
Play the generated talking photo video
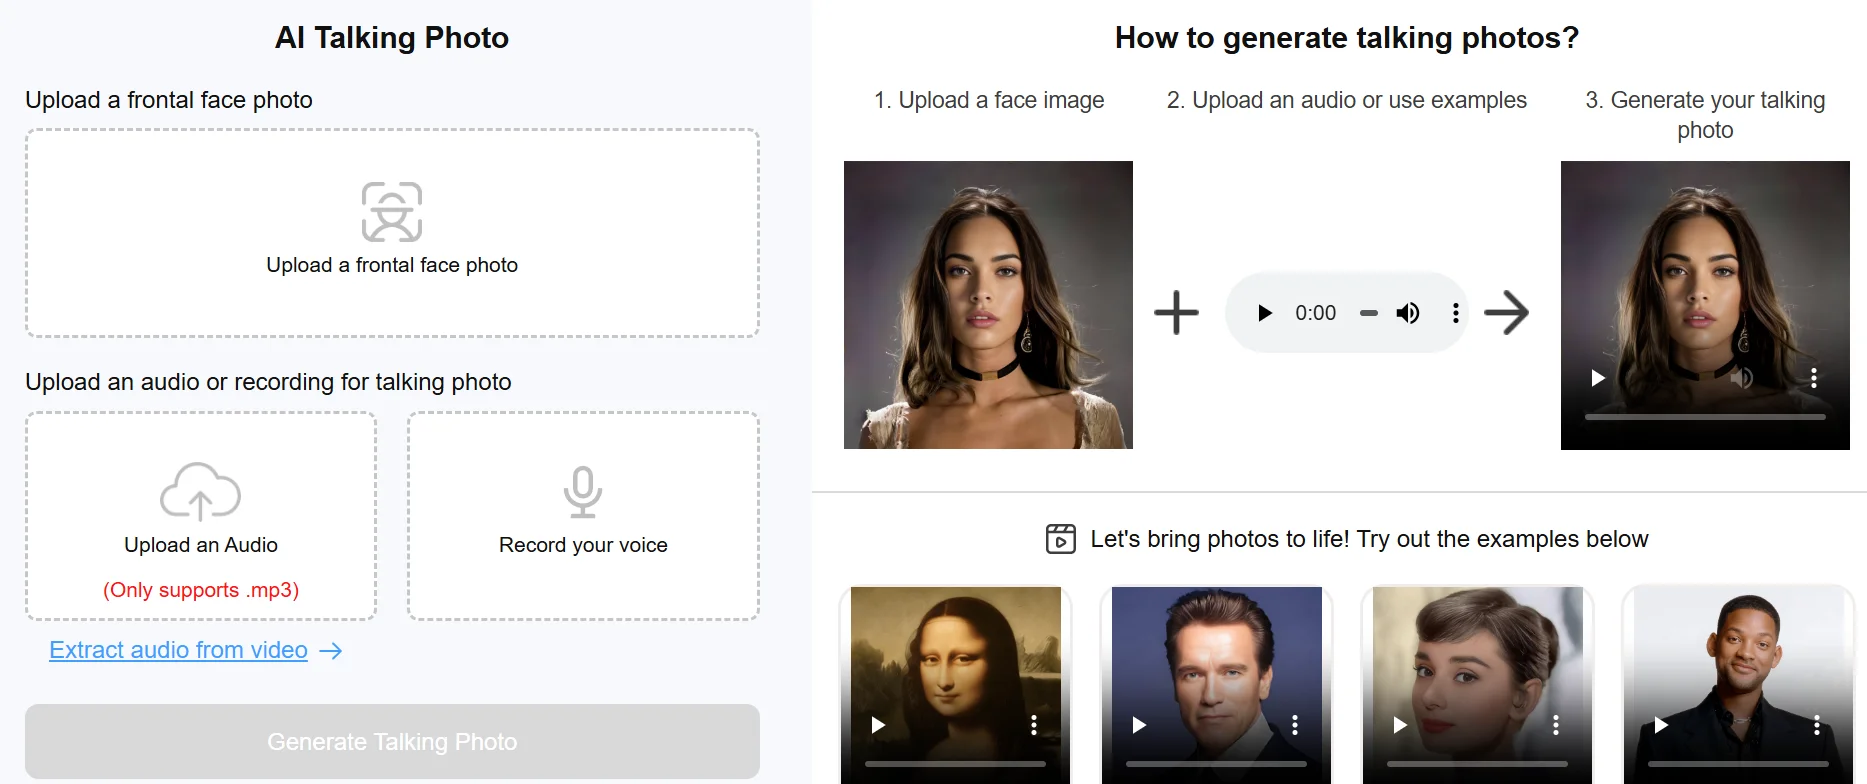point(1598,378)
